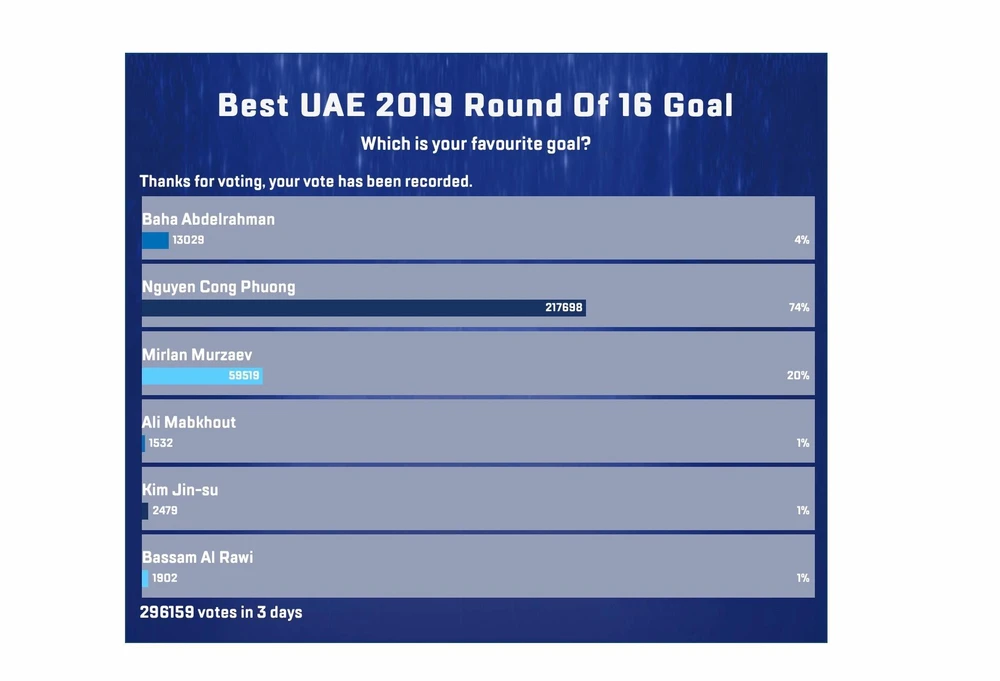Click the 20% result percentage

point(798,376)
